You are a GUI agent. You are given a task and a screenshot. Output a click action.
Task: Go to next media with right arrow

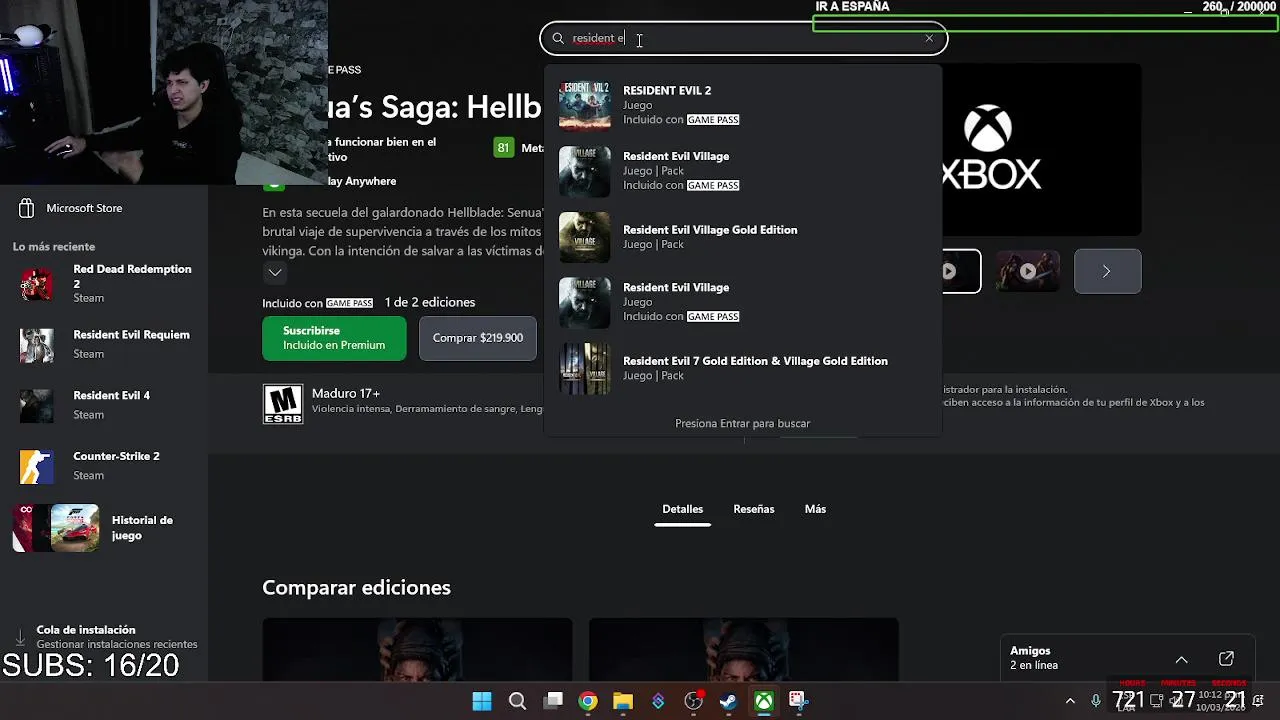[1107, 271]
